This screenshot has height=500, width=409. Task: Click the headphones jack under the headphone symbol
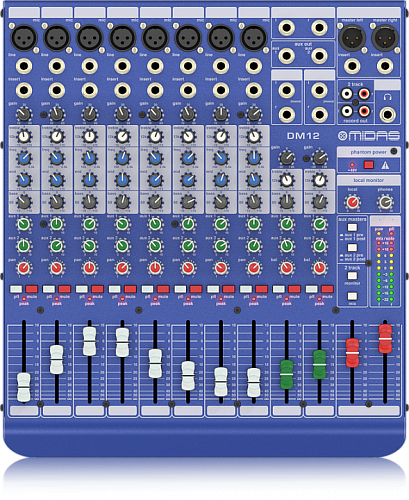pyautogui.click(x=387, y=114)
